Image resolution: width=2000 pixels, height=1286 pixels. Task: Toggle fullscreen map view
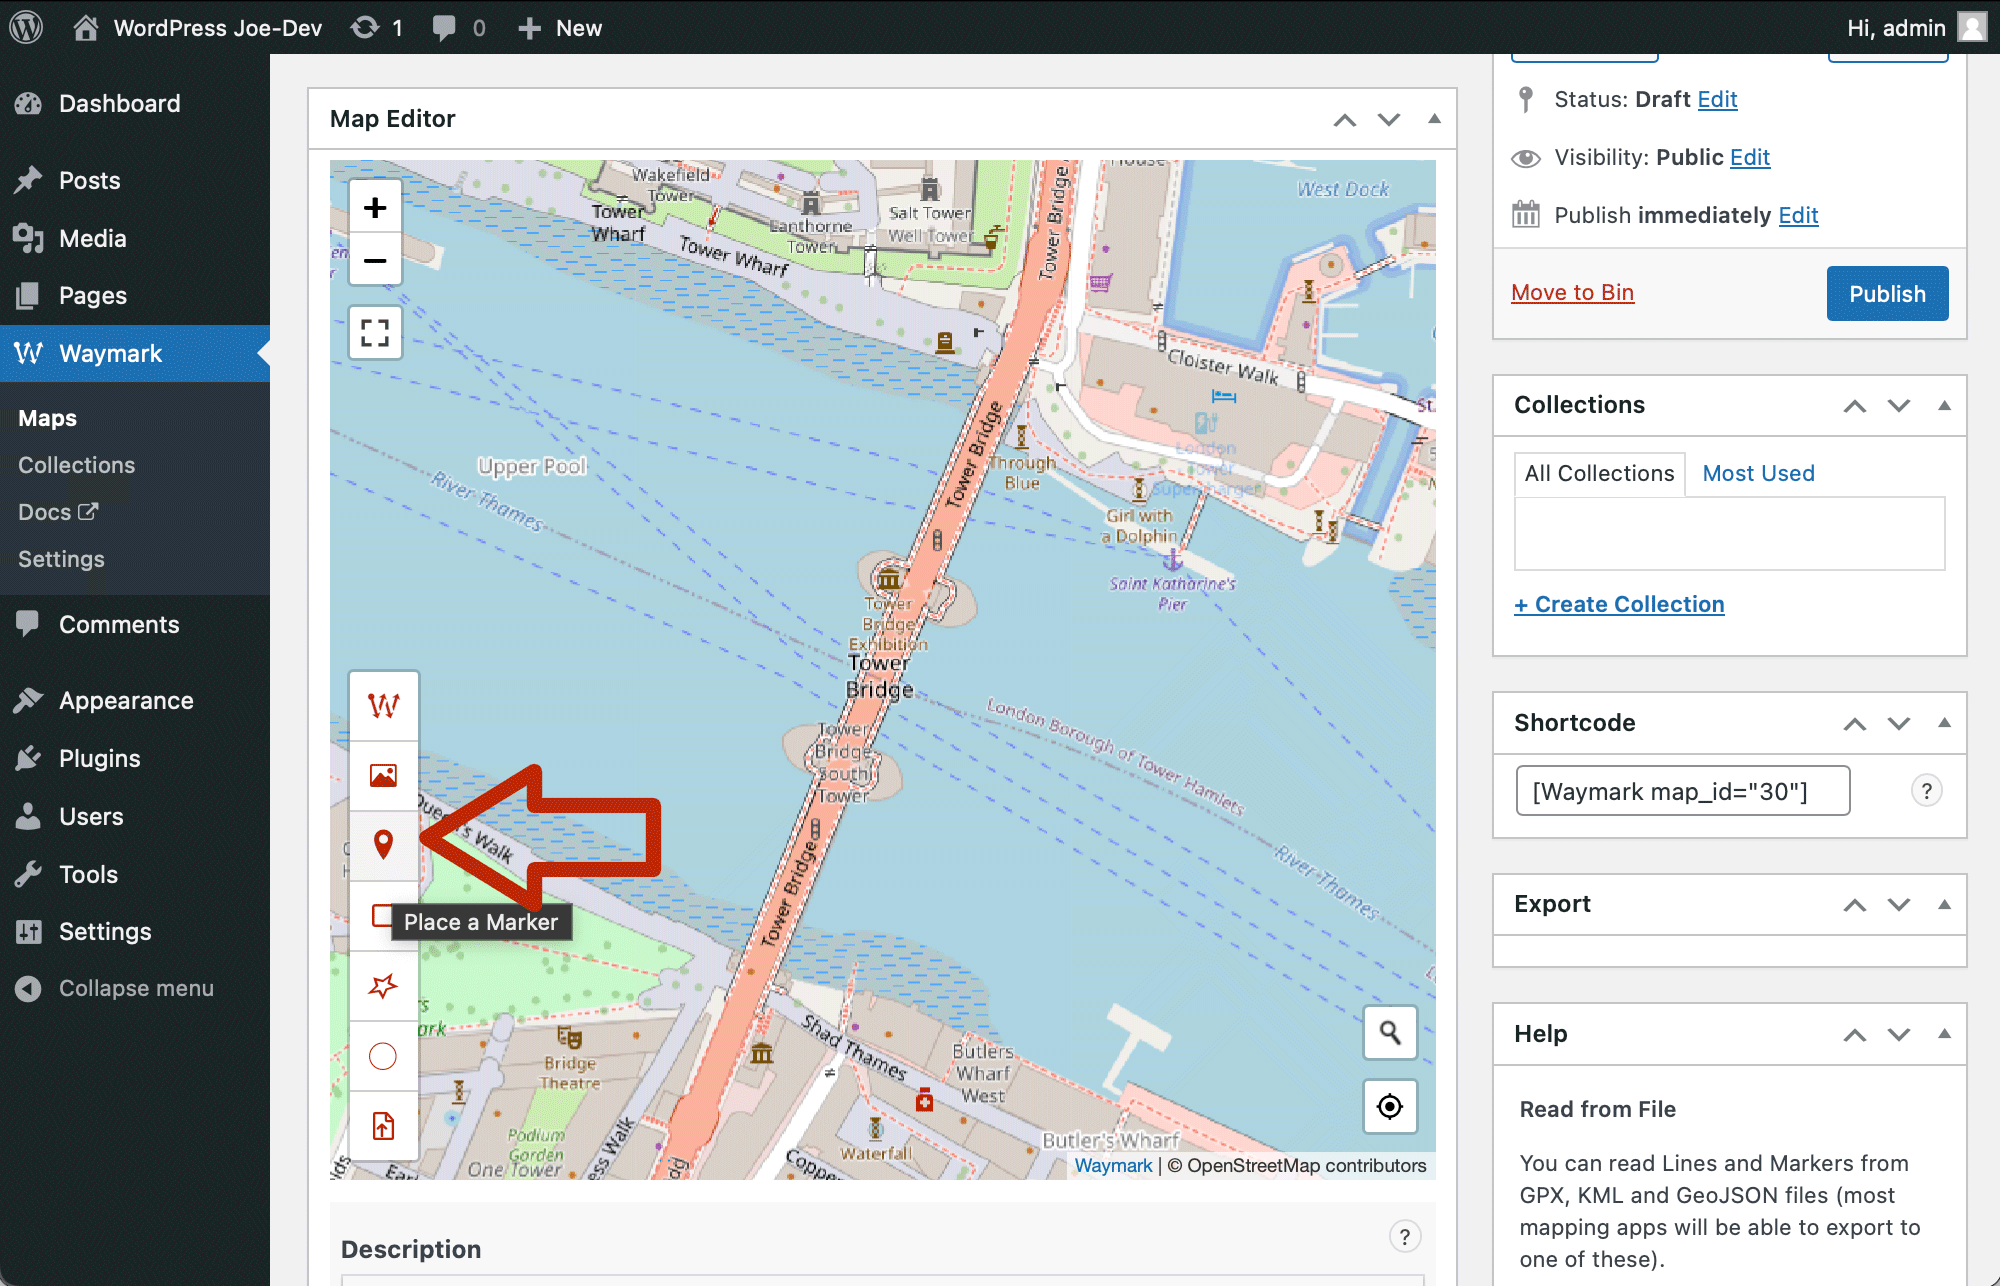tap(375, 332)
